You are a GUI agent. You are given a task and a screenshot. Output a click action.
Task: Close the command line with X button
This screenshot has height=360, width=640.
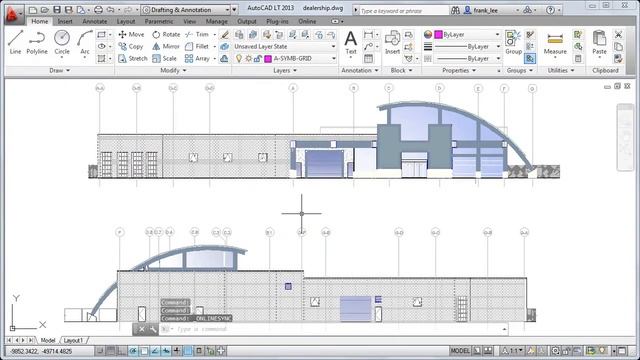[x=141, y=329]
